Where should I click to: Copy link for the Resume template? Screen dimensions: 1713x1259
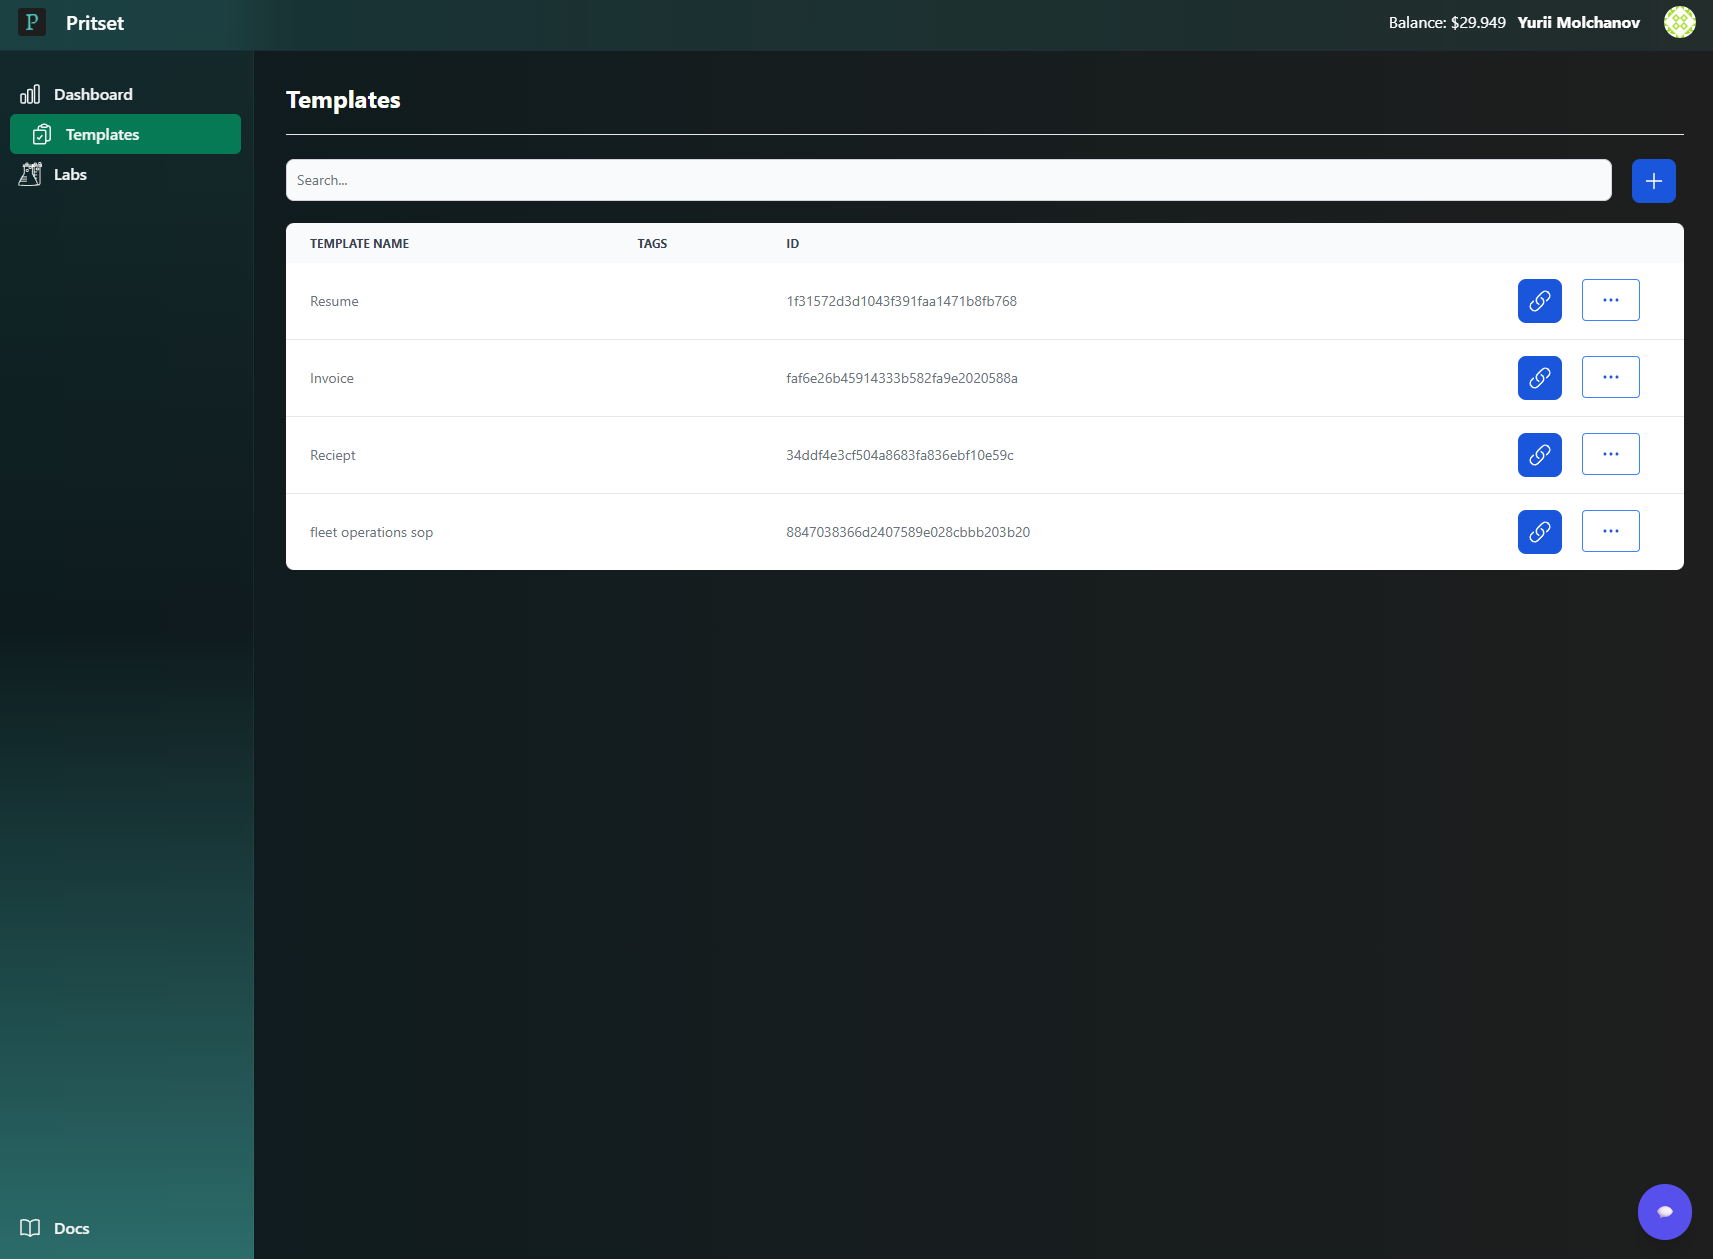[1539, 301]
